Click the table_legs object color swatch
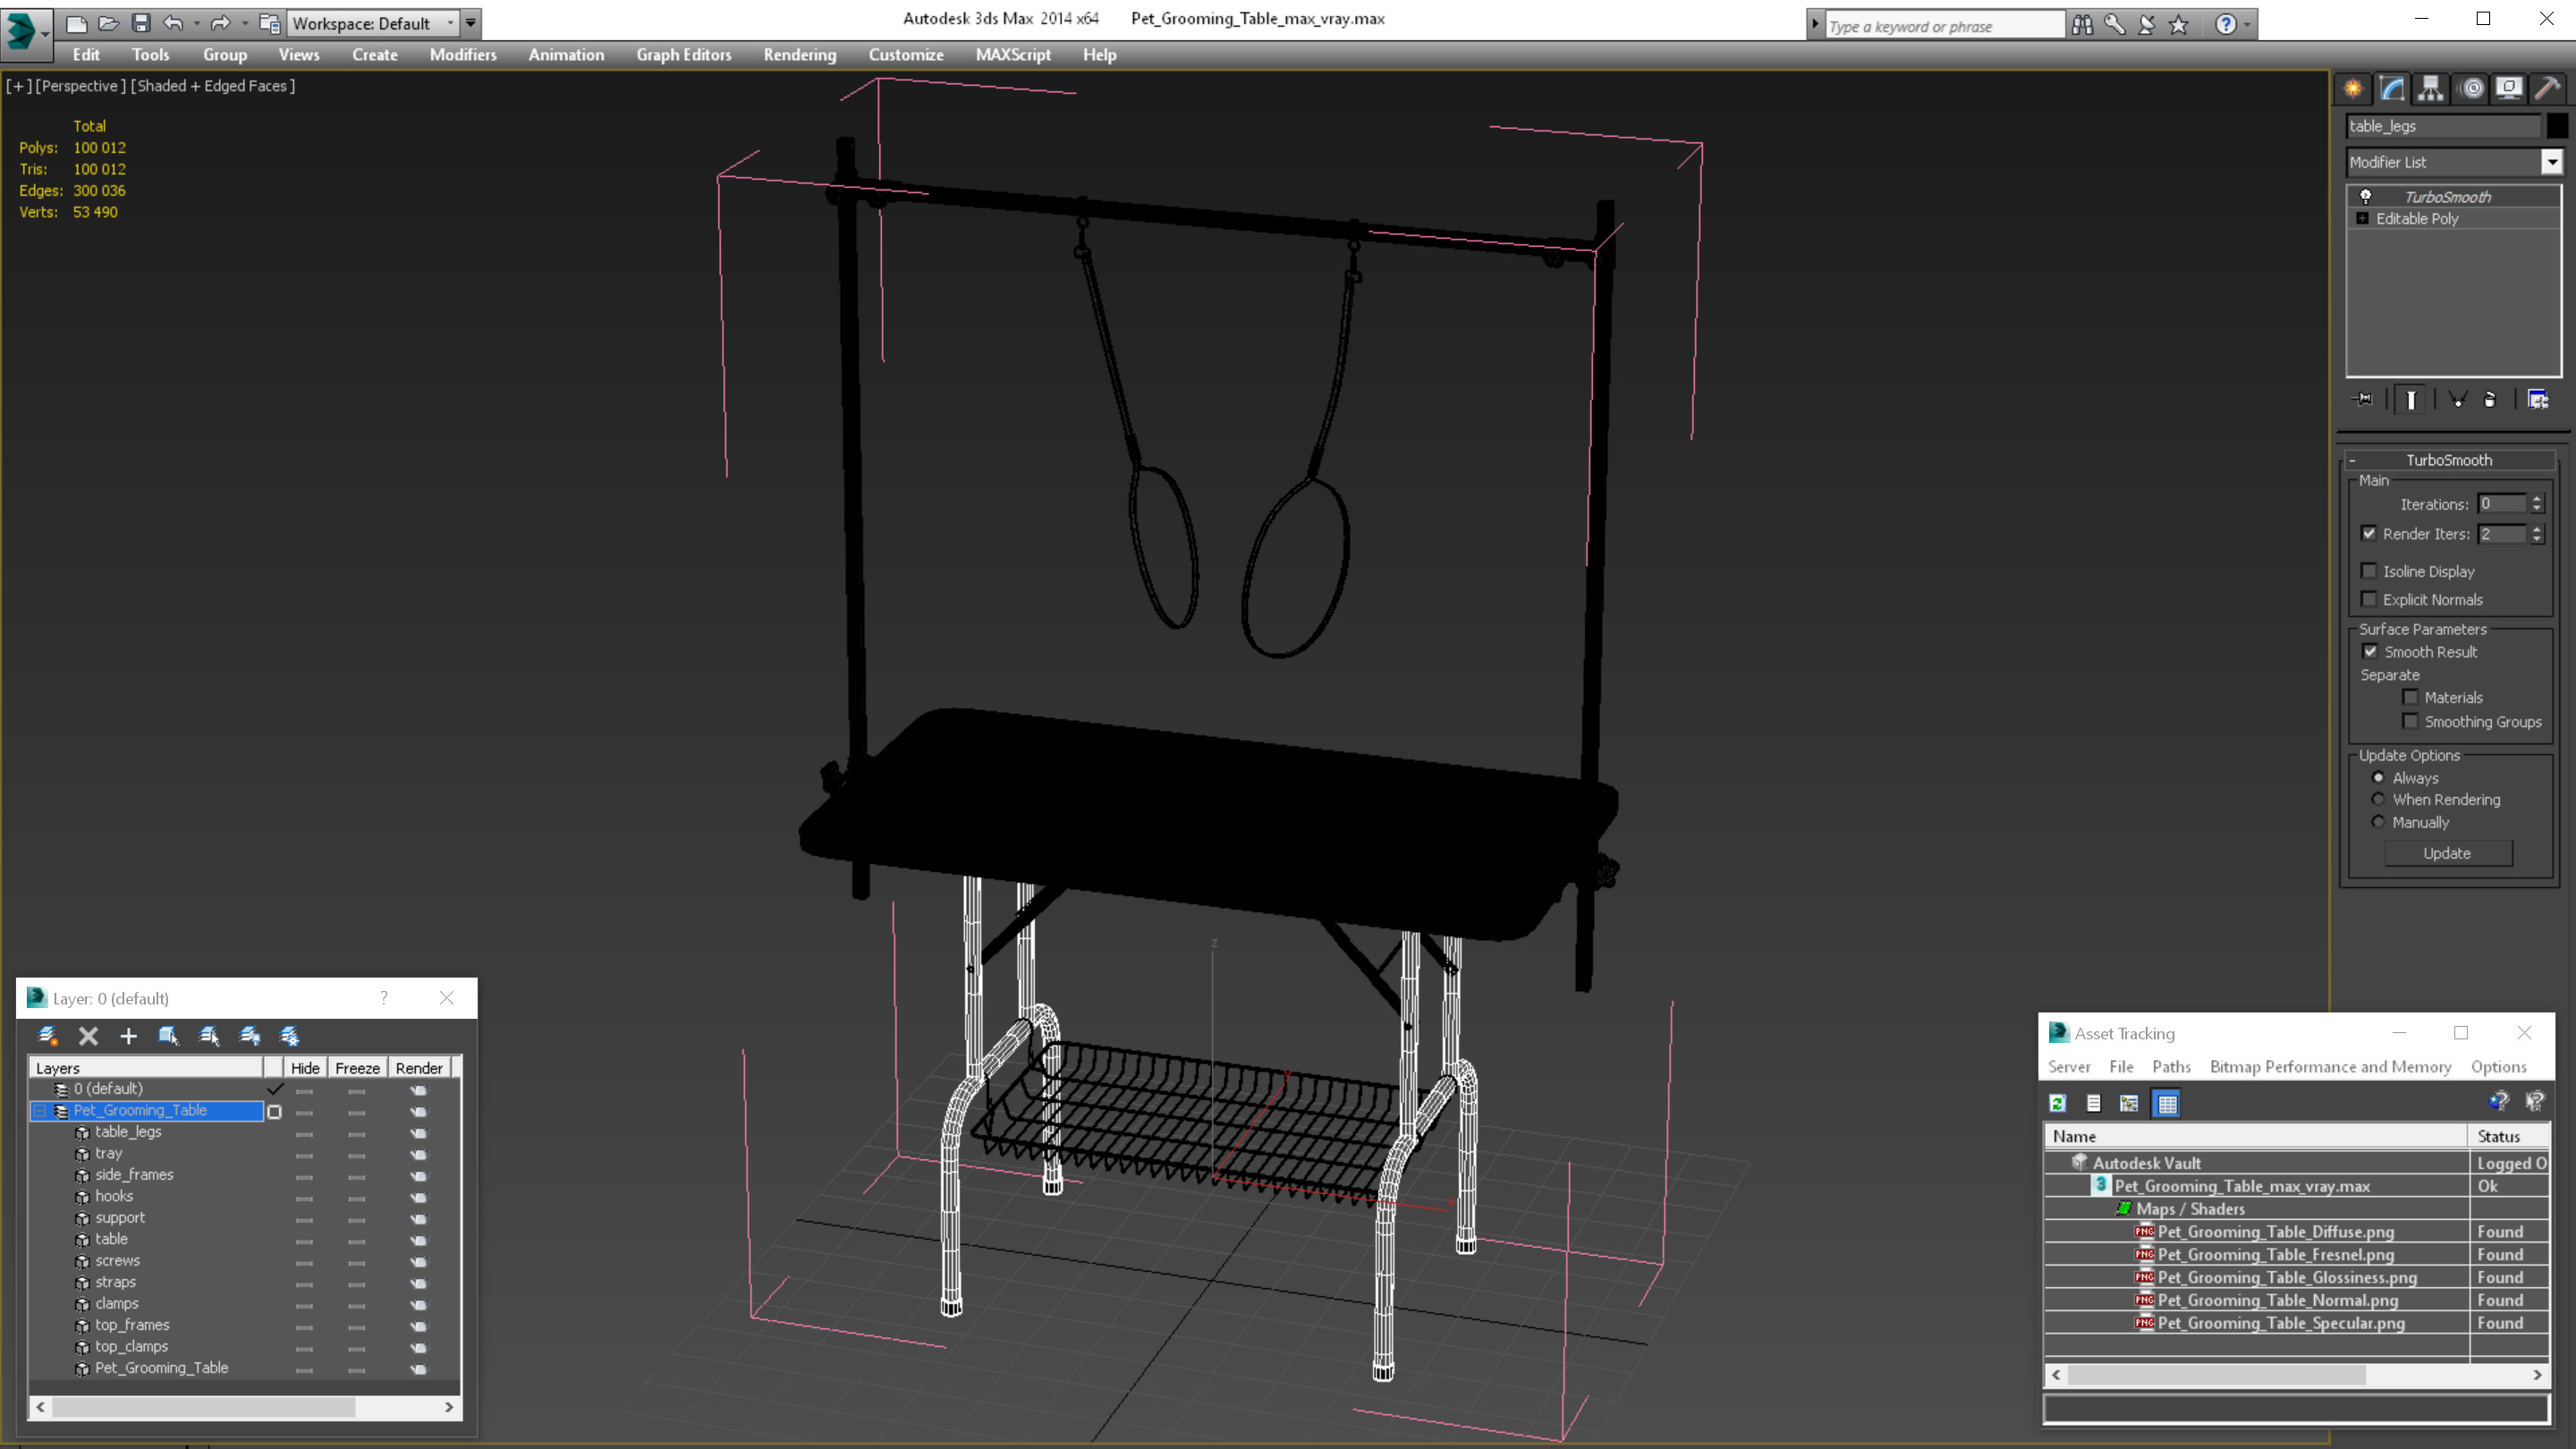Screen dimensions: 2576x1449 point(2556,126)
